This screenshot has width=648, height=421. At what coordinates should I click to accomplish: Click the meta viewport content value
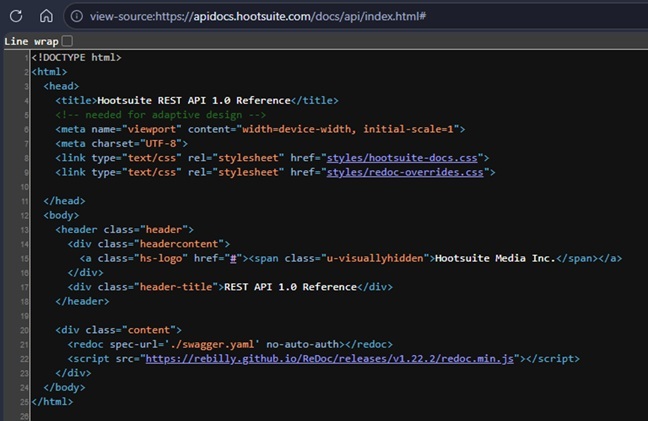tap(348, 129)
